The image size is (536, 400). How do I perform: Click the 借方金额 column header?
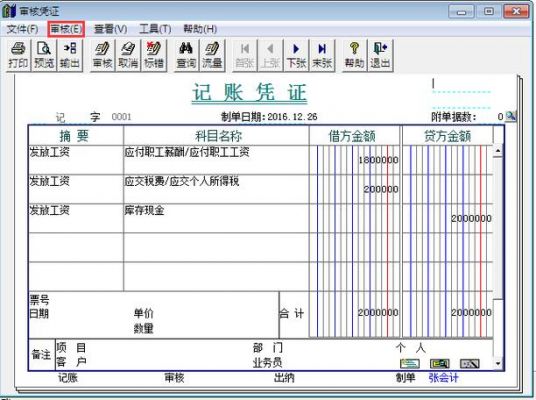pyautogui.click(x=352, y=136)
